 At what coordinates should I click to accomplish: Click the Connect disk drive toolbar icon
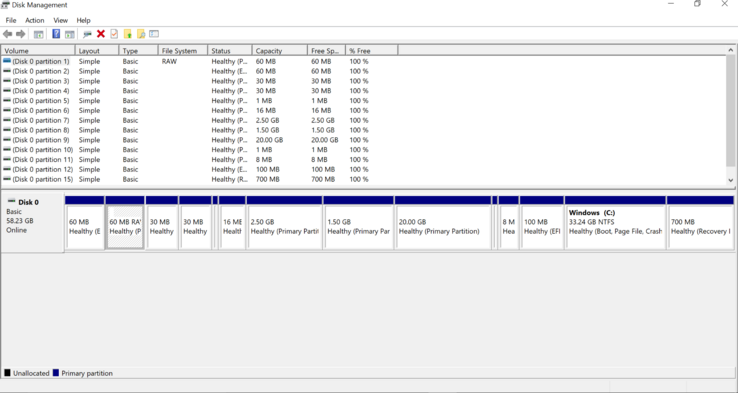[87, 34]
